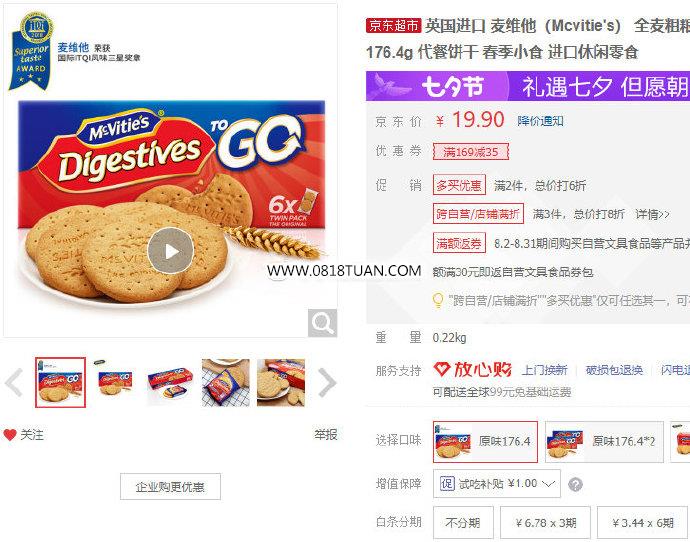Choose 不分期 installment option

[x=463, y=523]
